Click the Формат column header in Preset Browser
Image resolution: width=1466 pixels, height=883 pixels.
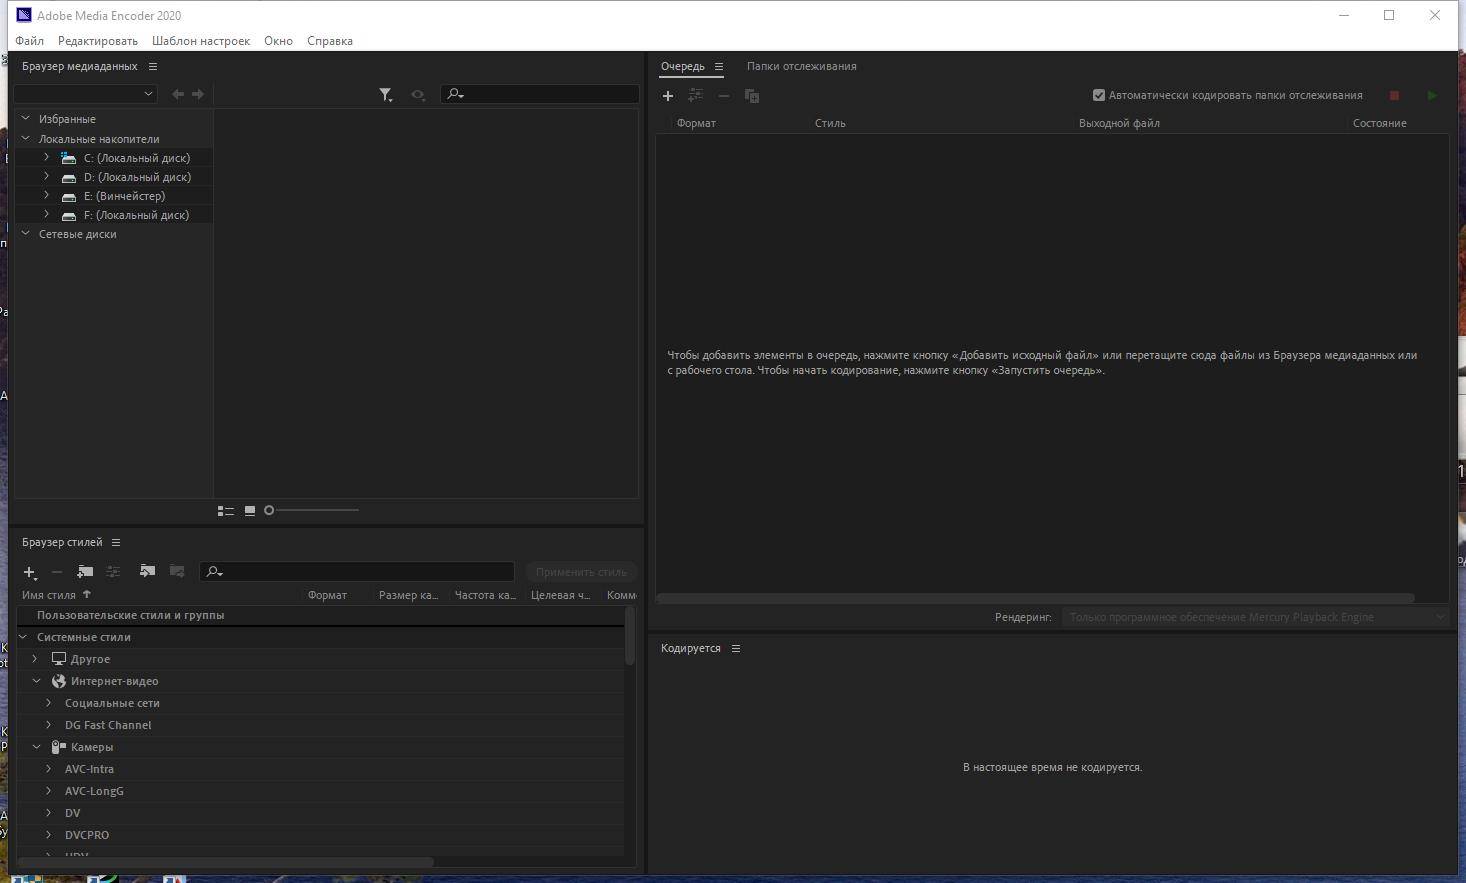tap(327, 595)
